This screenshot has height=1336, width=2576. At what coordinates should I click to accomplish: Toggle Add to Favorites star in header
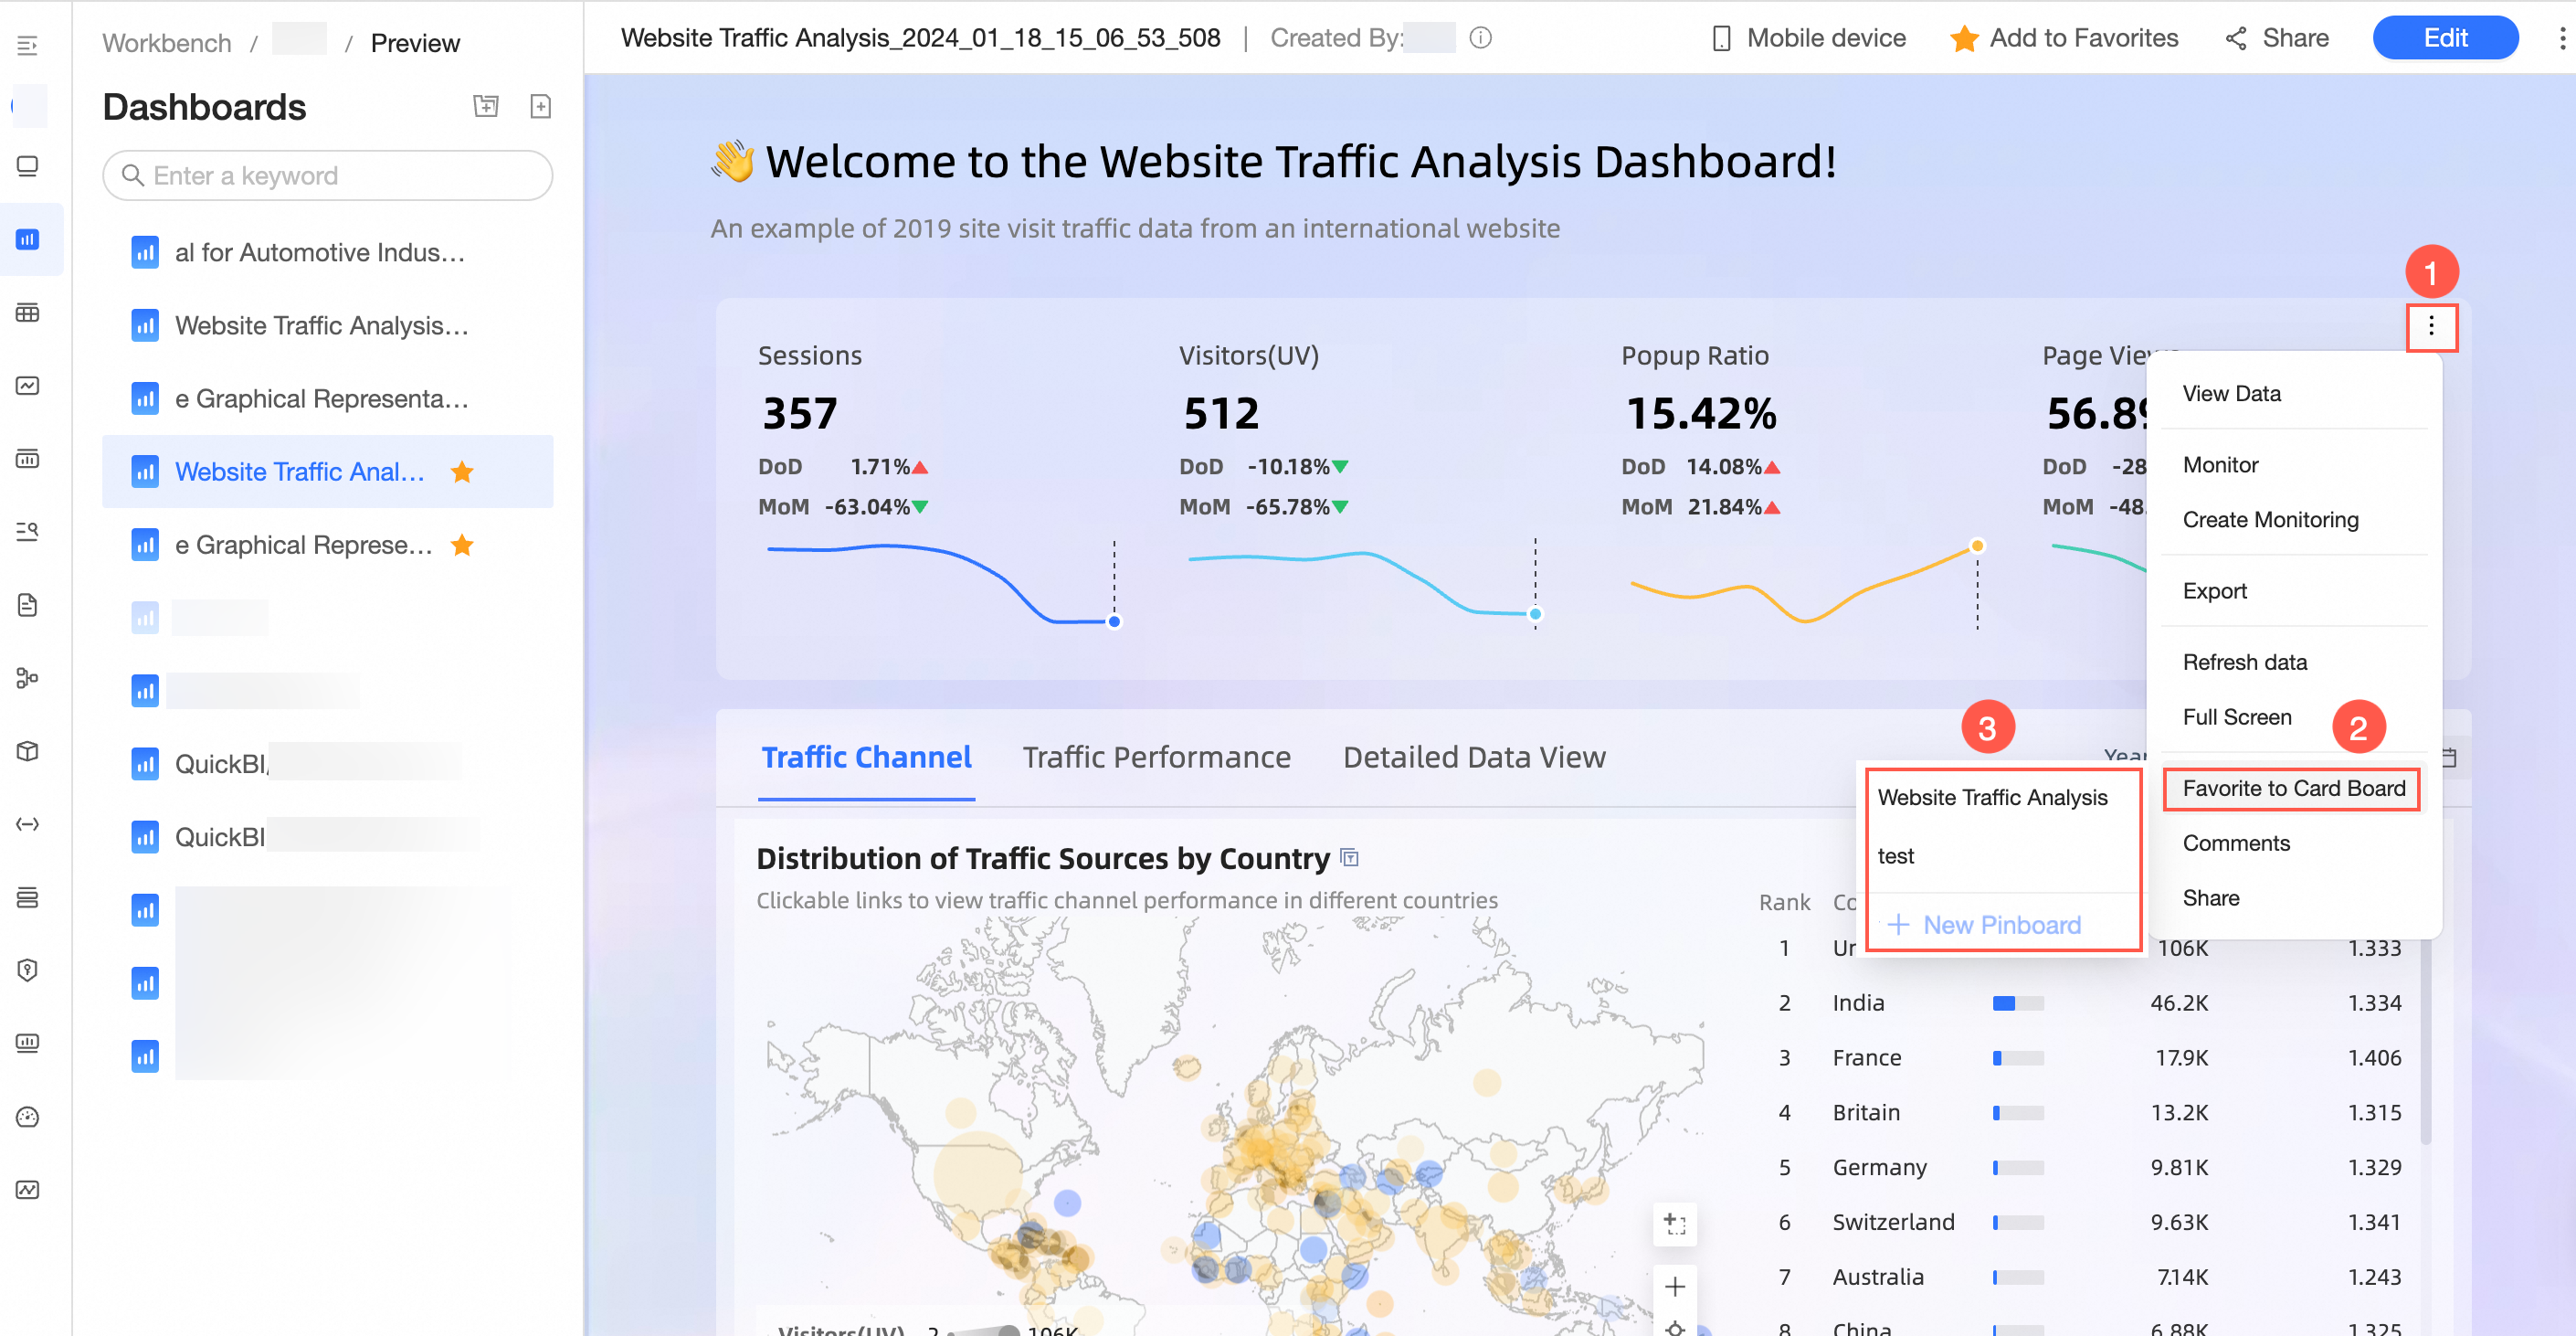click(1964, 39)
